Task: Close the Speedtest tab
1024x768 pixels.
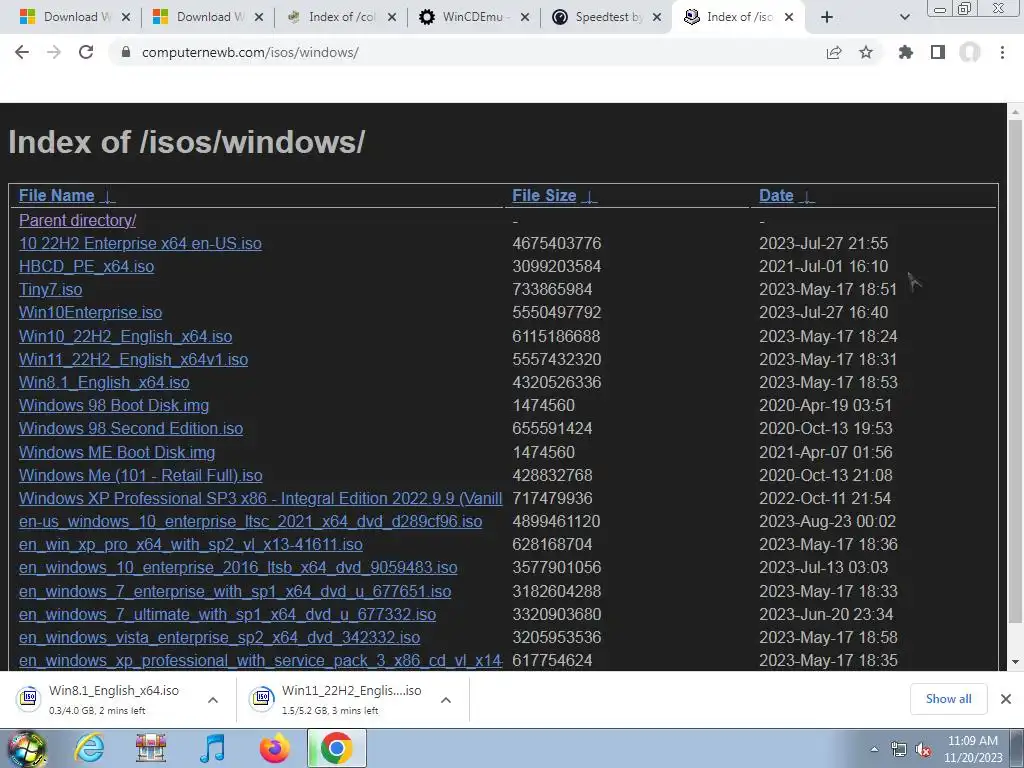Action: [x=657, y=17]
